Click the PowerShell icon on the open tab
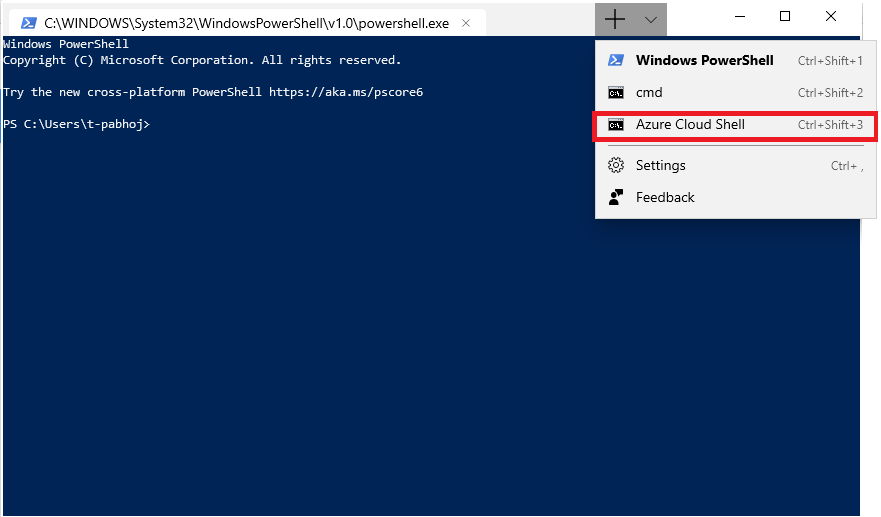The image size is (881, 517). 29,22
